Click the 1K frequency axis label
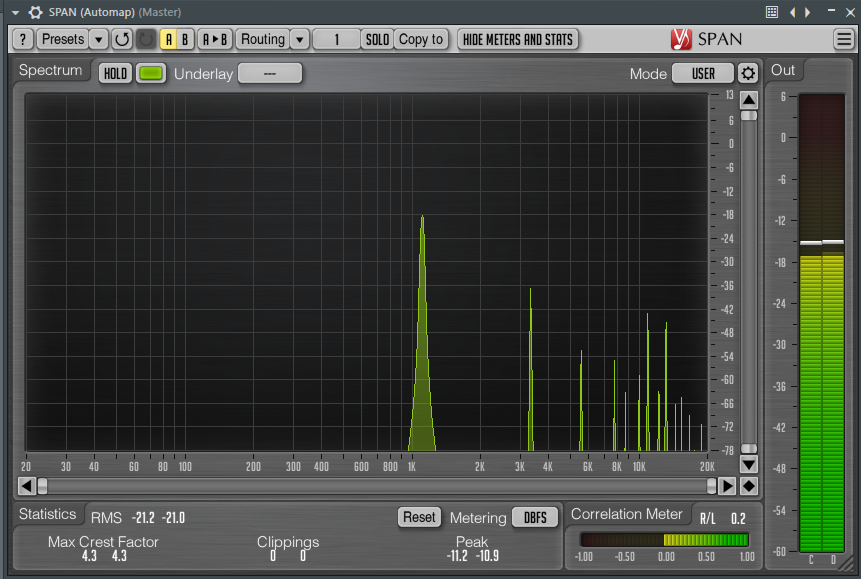 [412, 467]
